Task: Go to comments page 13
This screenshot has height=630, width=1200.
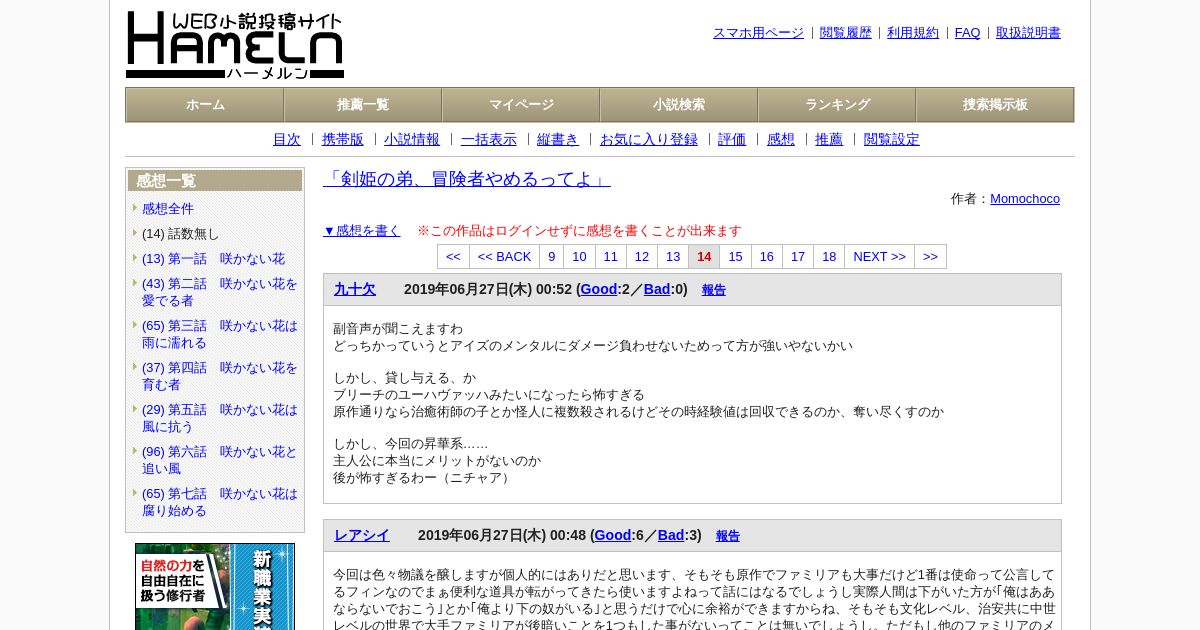Action: click(673, 257)
